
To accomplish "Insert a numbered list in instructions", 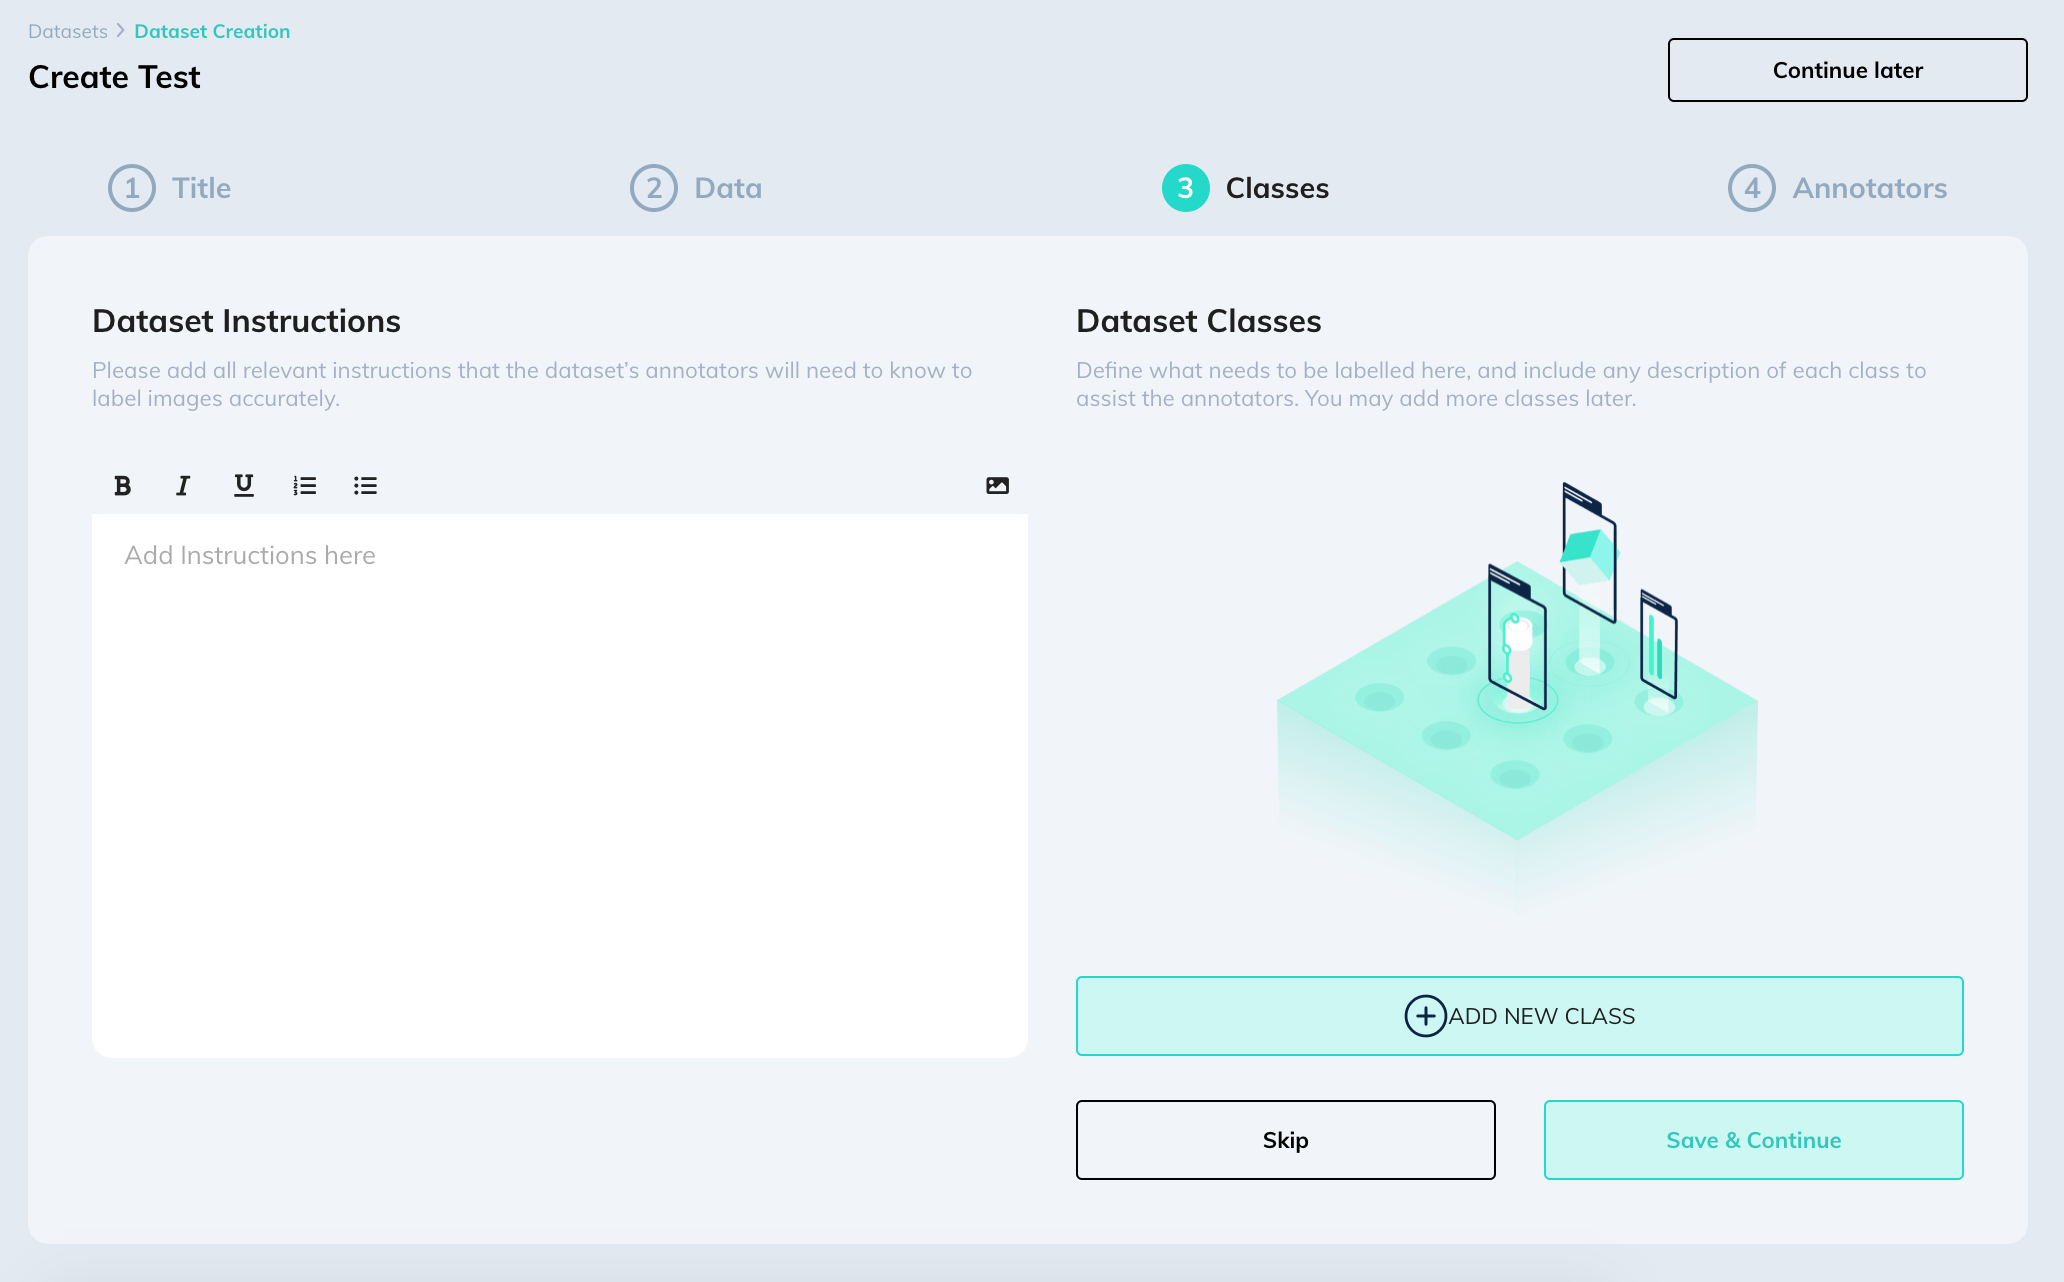I will point(304,486).
